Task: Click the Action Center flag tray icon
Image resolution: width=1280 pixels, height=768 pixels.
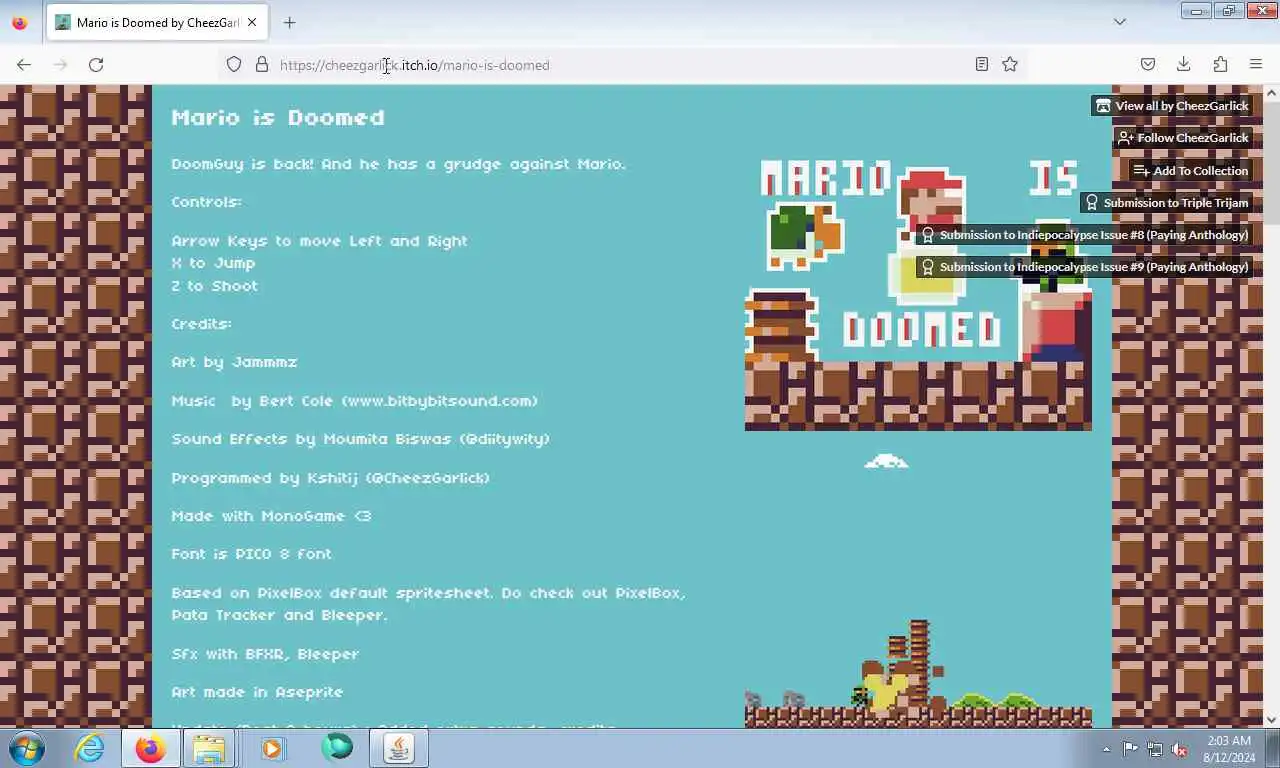Action: 1130,749
